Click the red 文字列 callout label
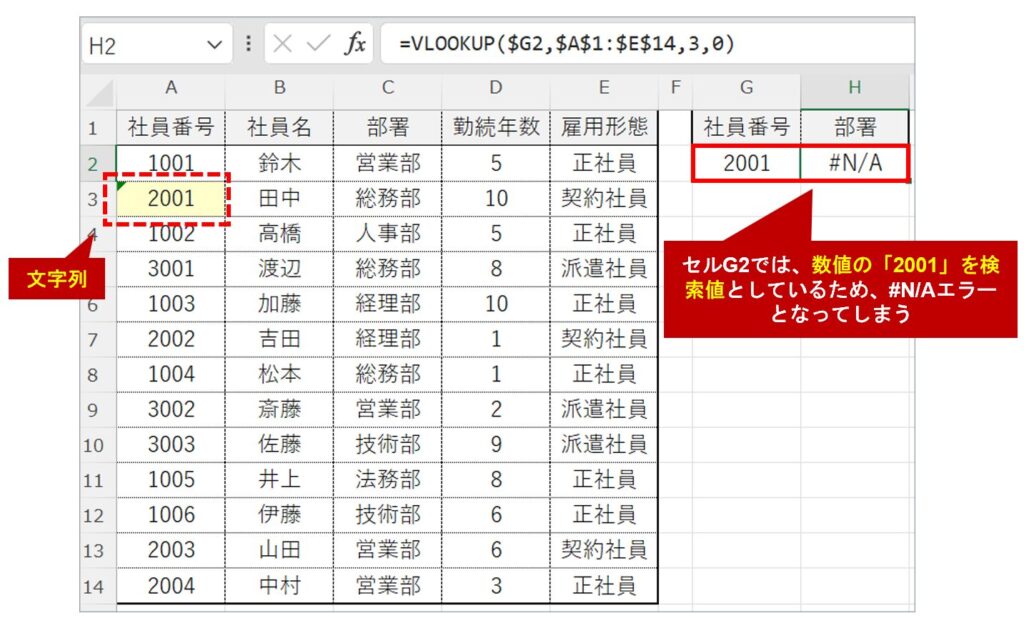This screenshot has width=1024, height=618. pyautogui.click(x=56, y=279)
